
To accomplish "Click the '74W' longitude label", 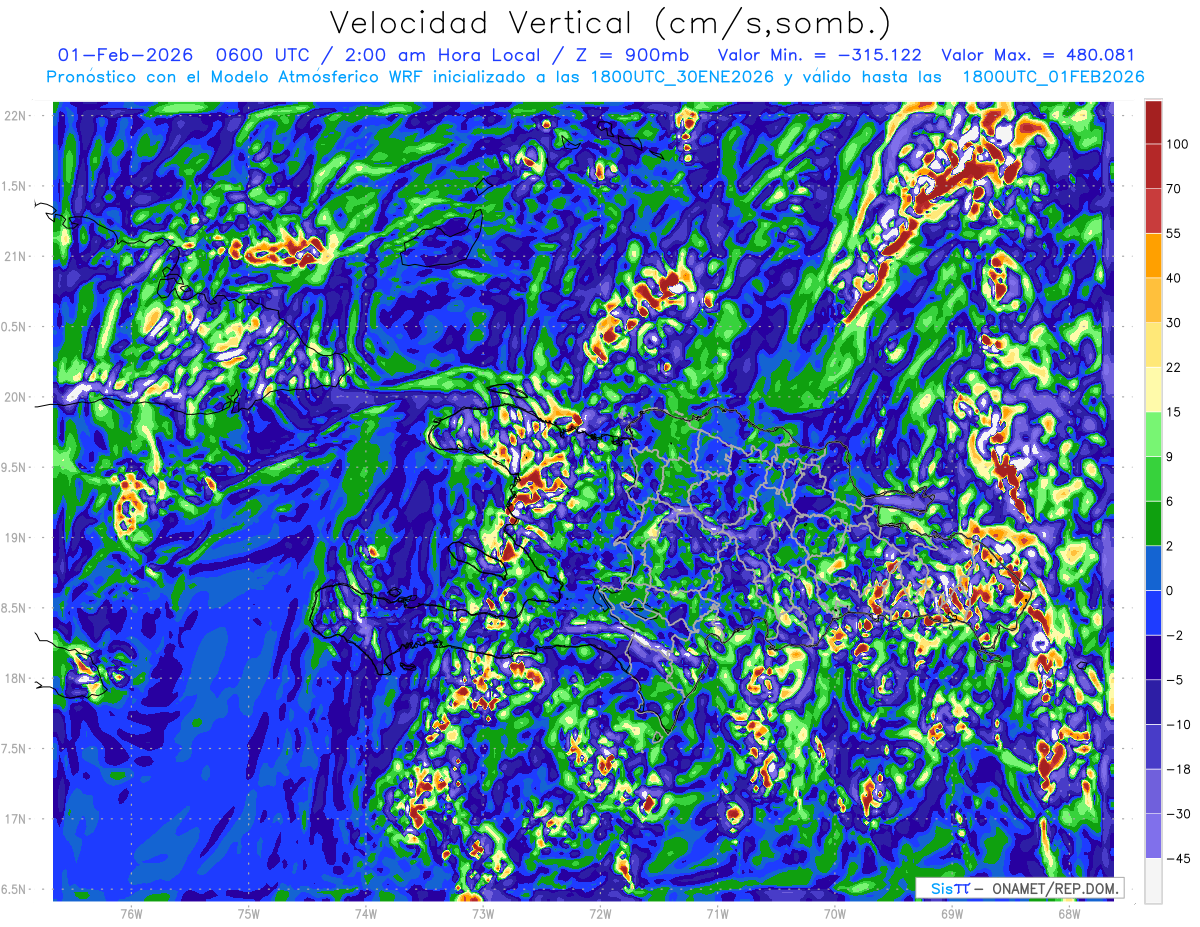I will tap(366, 913).
